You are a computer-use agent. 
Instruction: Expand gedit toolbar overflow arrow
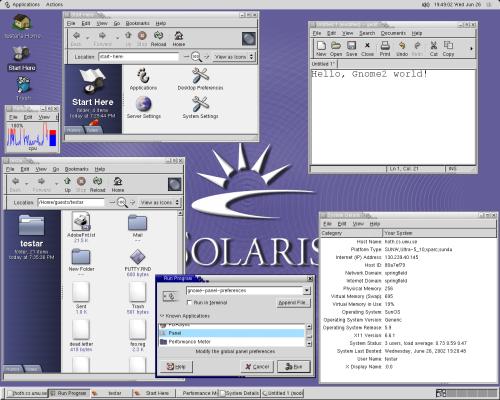471,49
